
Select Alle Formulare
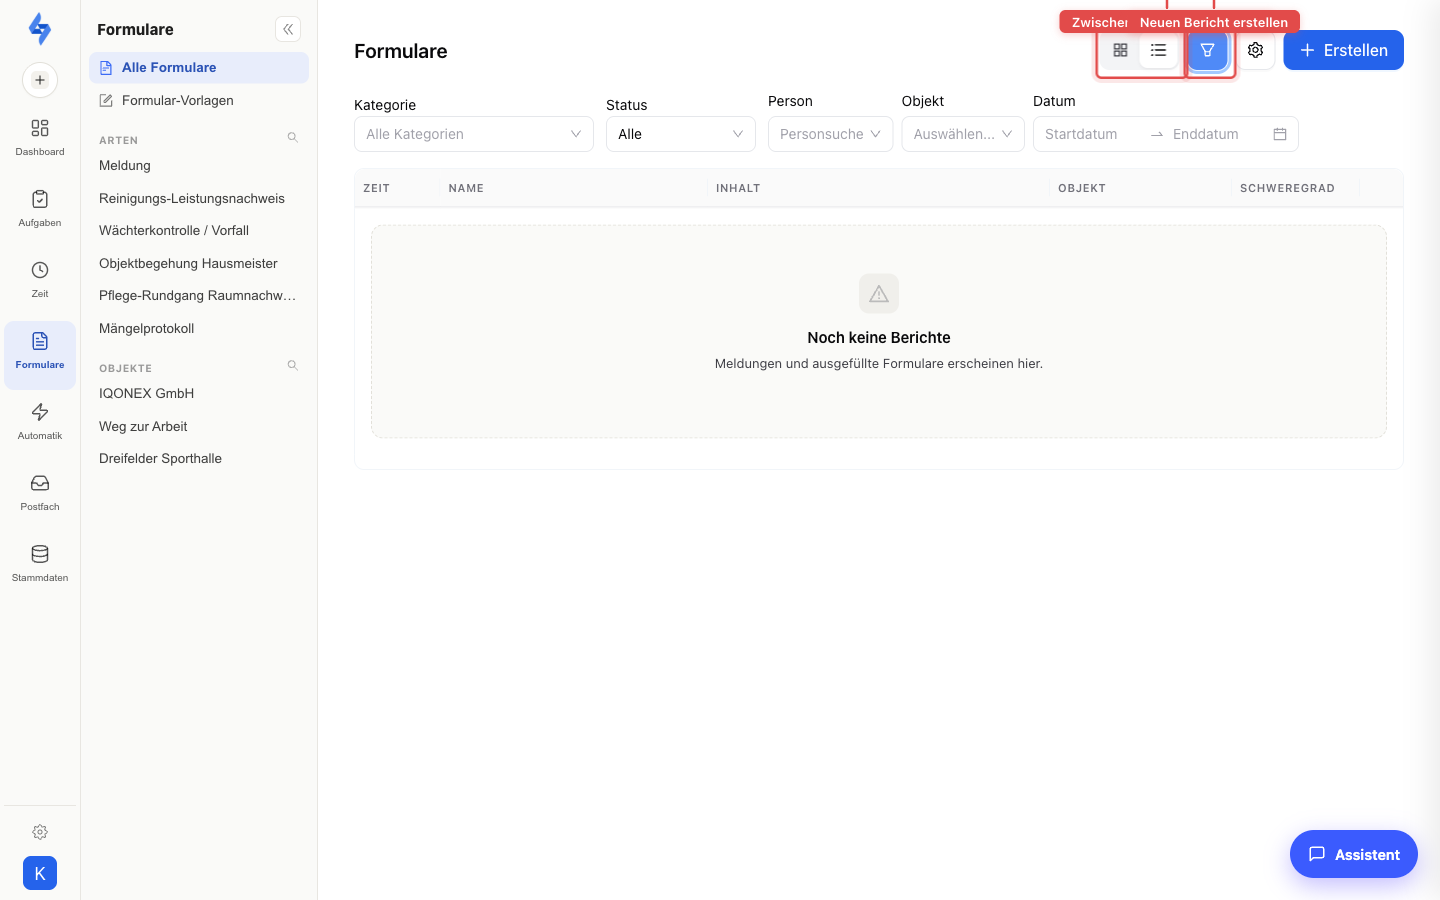click(199, 67)
